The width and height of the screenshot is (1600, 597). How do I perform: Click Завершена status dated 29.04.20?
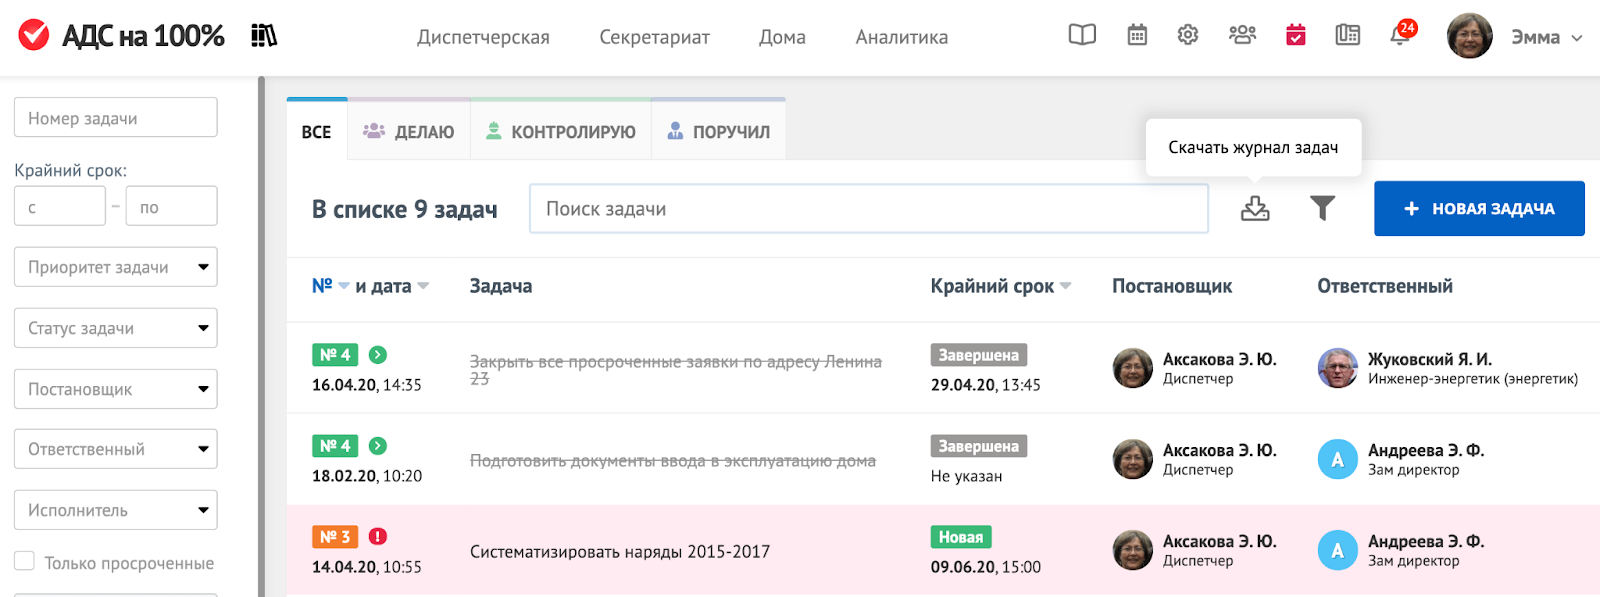(x=979, y=355)
